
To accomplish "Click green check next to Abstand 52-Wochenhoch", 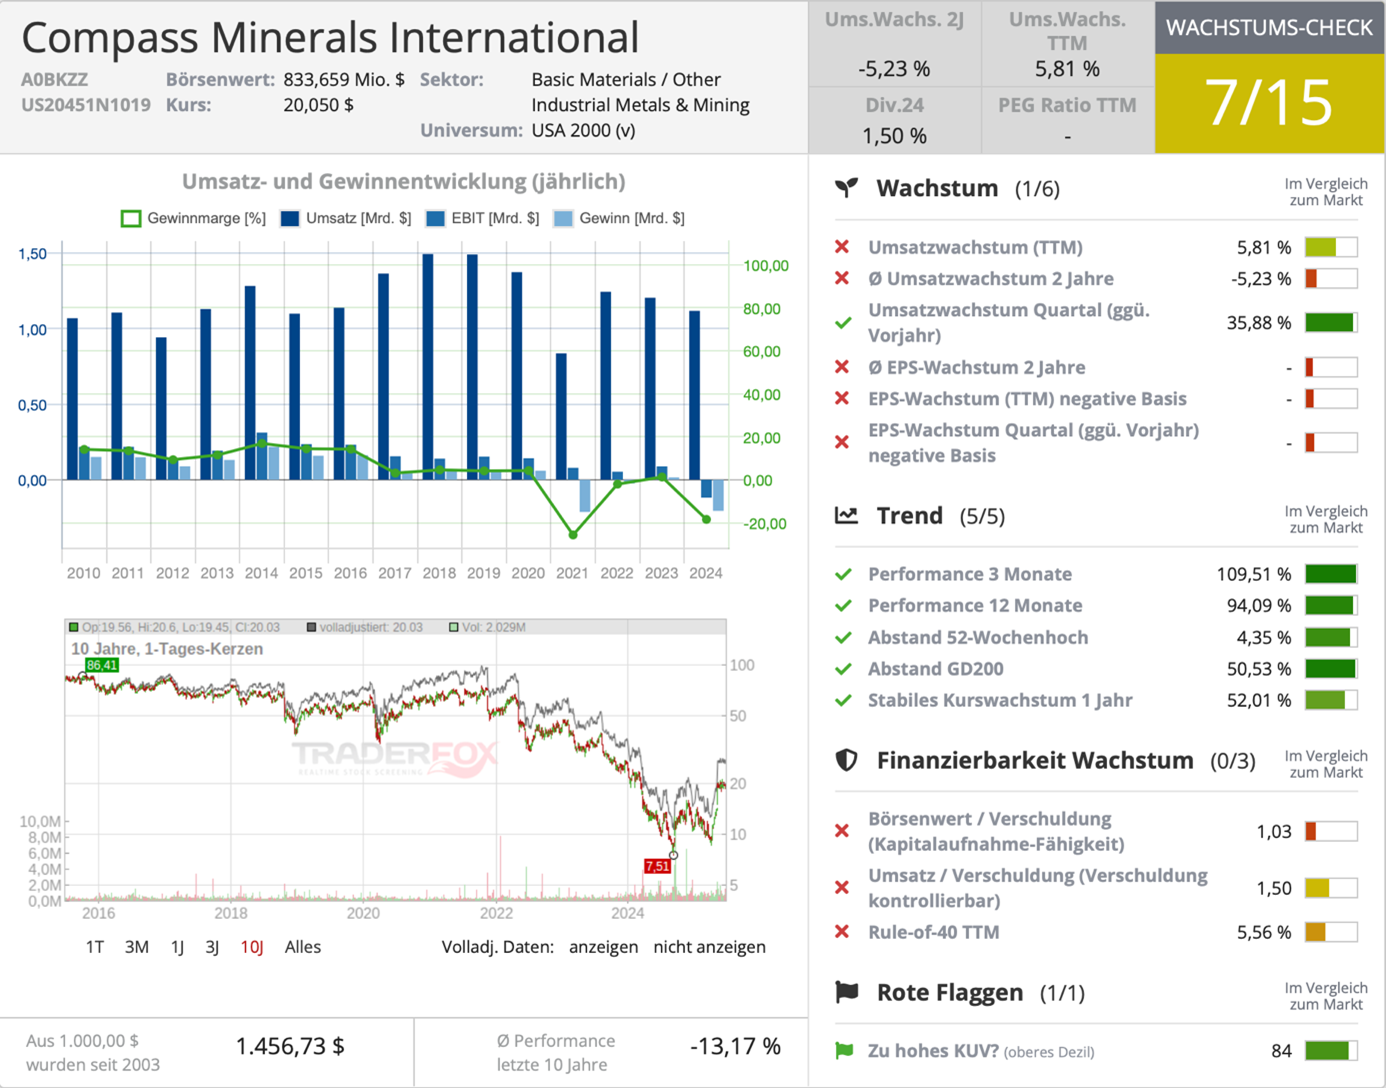I will (x=843, y=637).
